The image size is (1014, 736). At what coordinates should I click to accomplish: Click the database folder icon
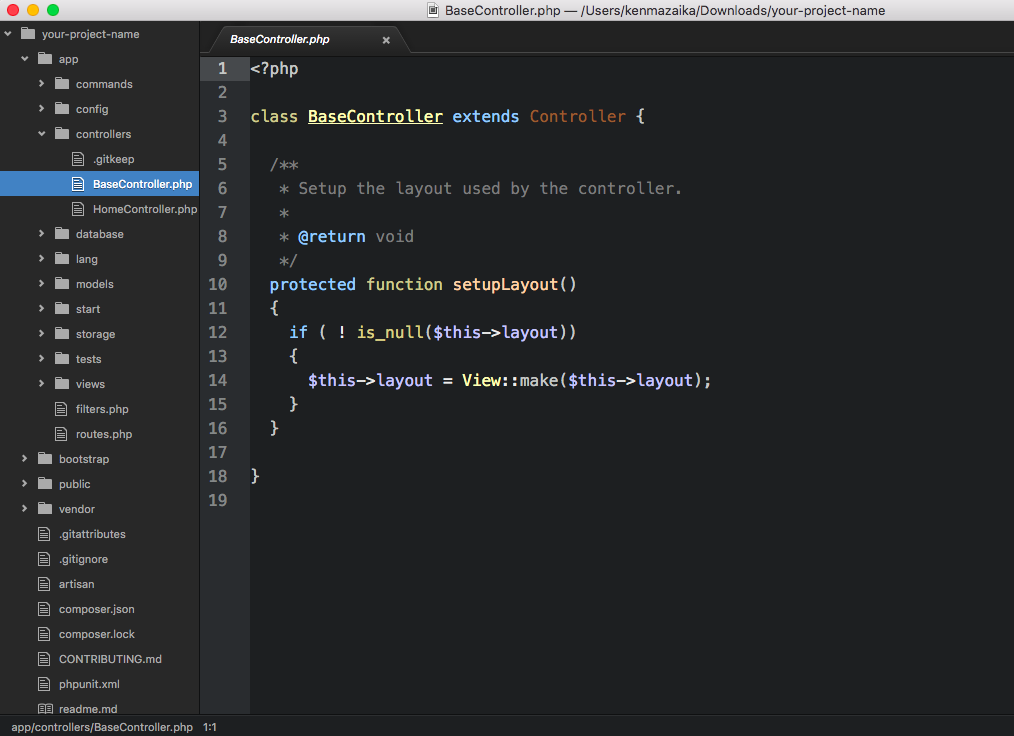tap(62, 233)
